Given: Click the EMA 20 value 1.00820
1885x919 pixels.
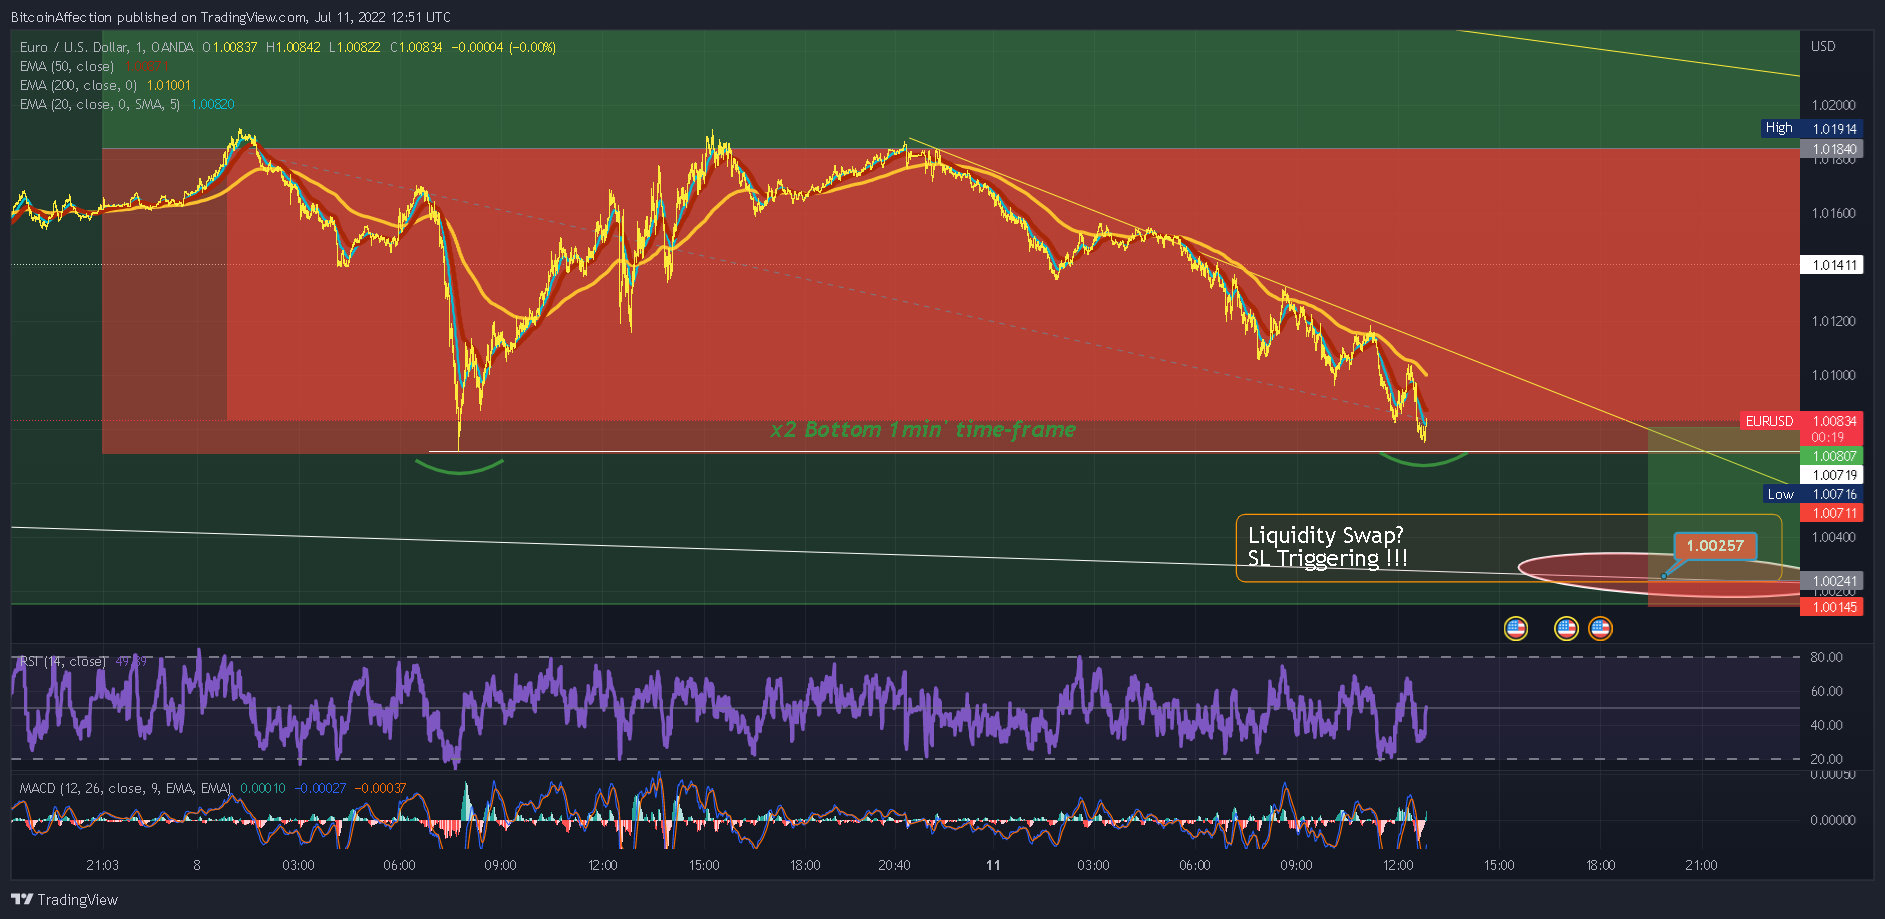Looking at the screenshot, I should [212, 104].
